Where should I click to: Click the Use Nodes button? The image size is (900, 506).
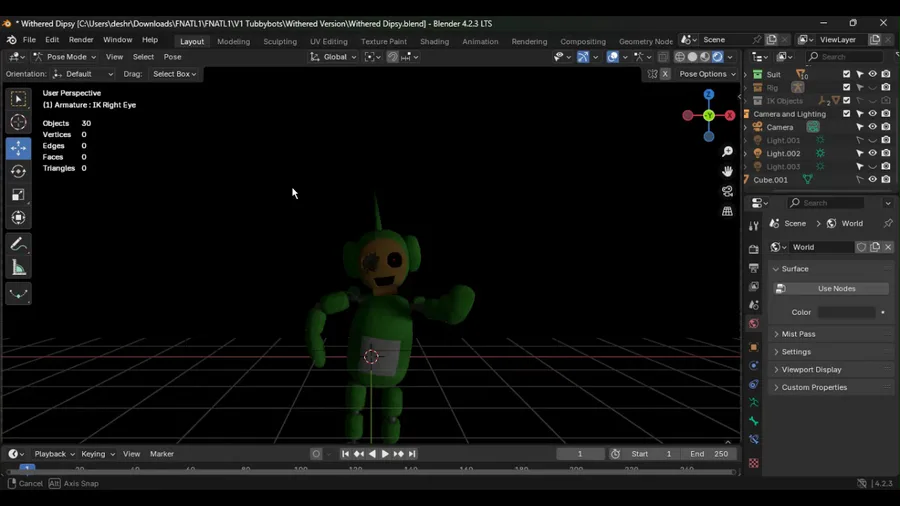[x=836, y=289]
